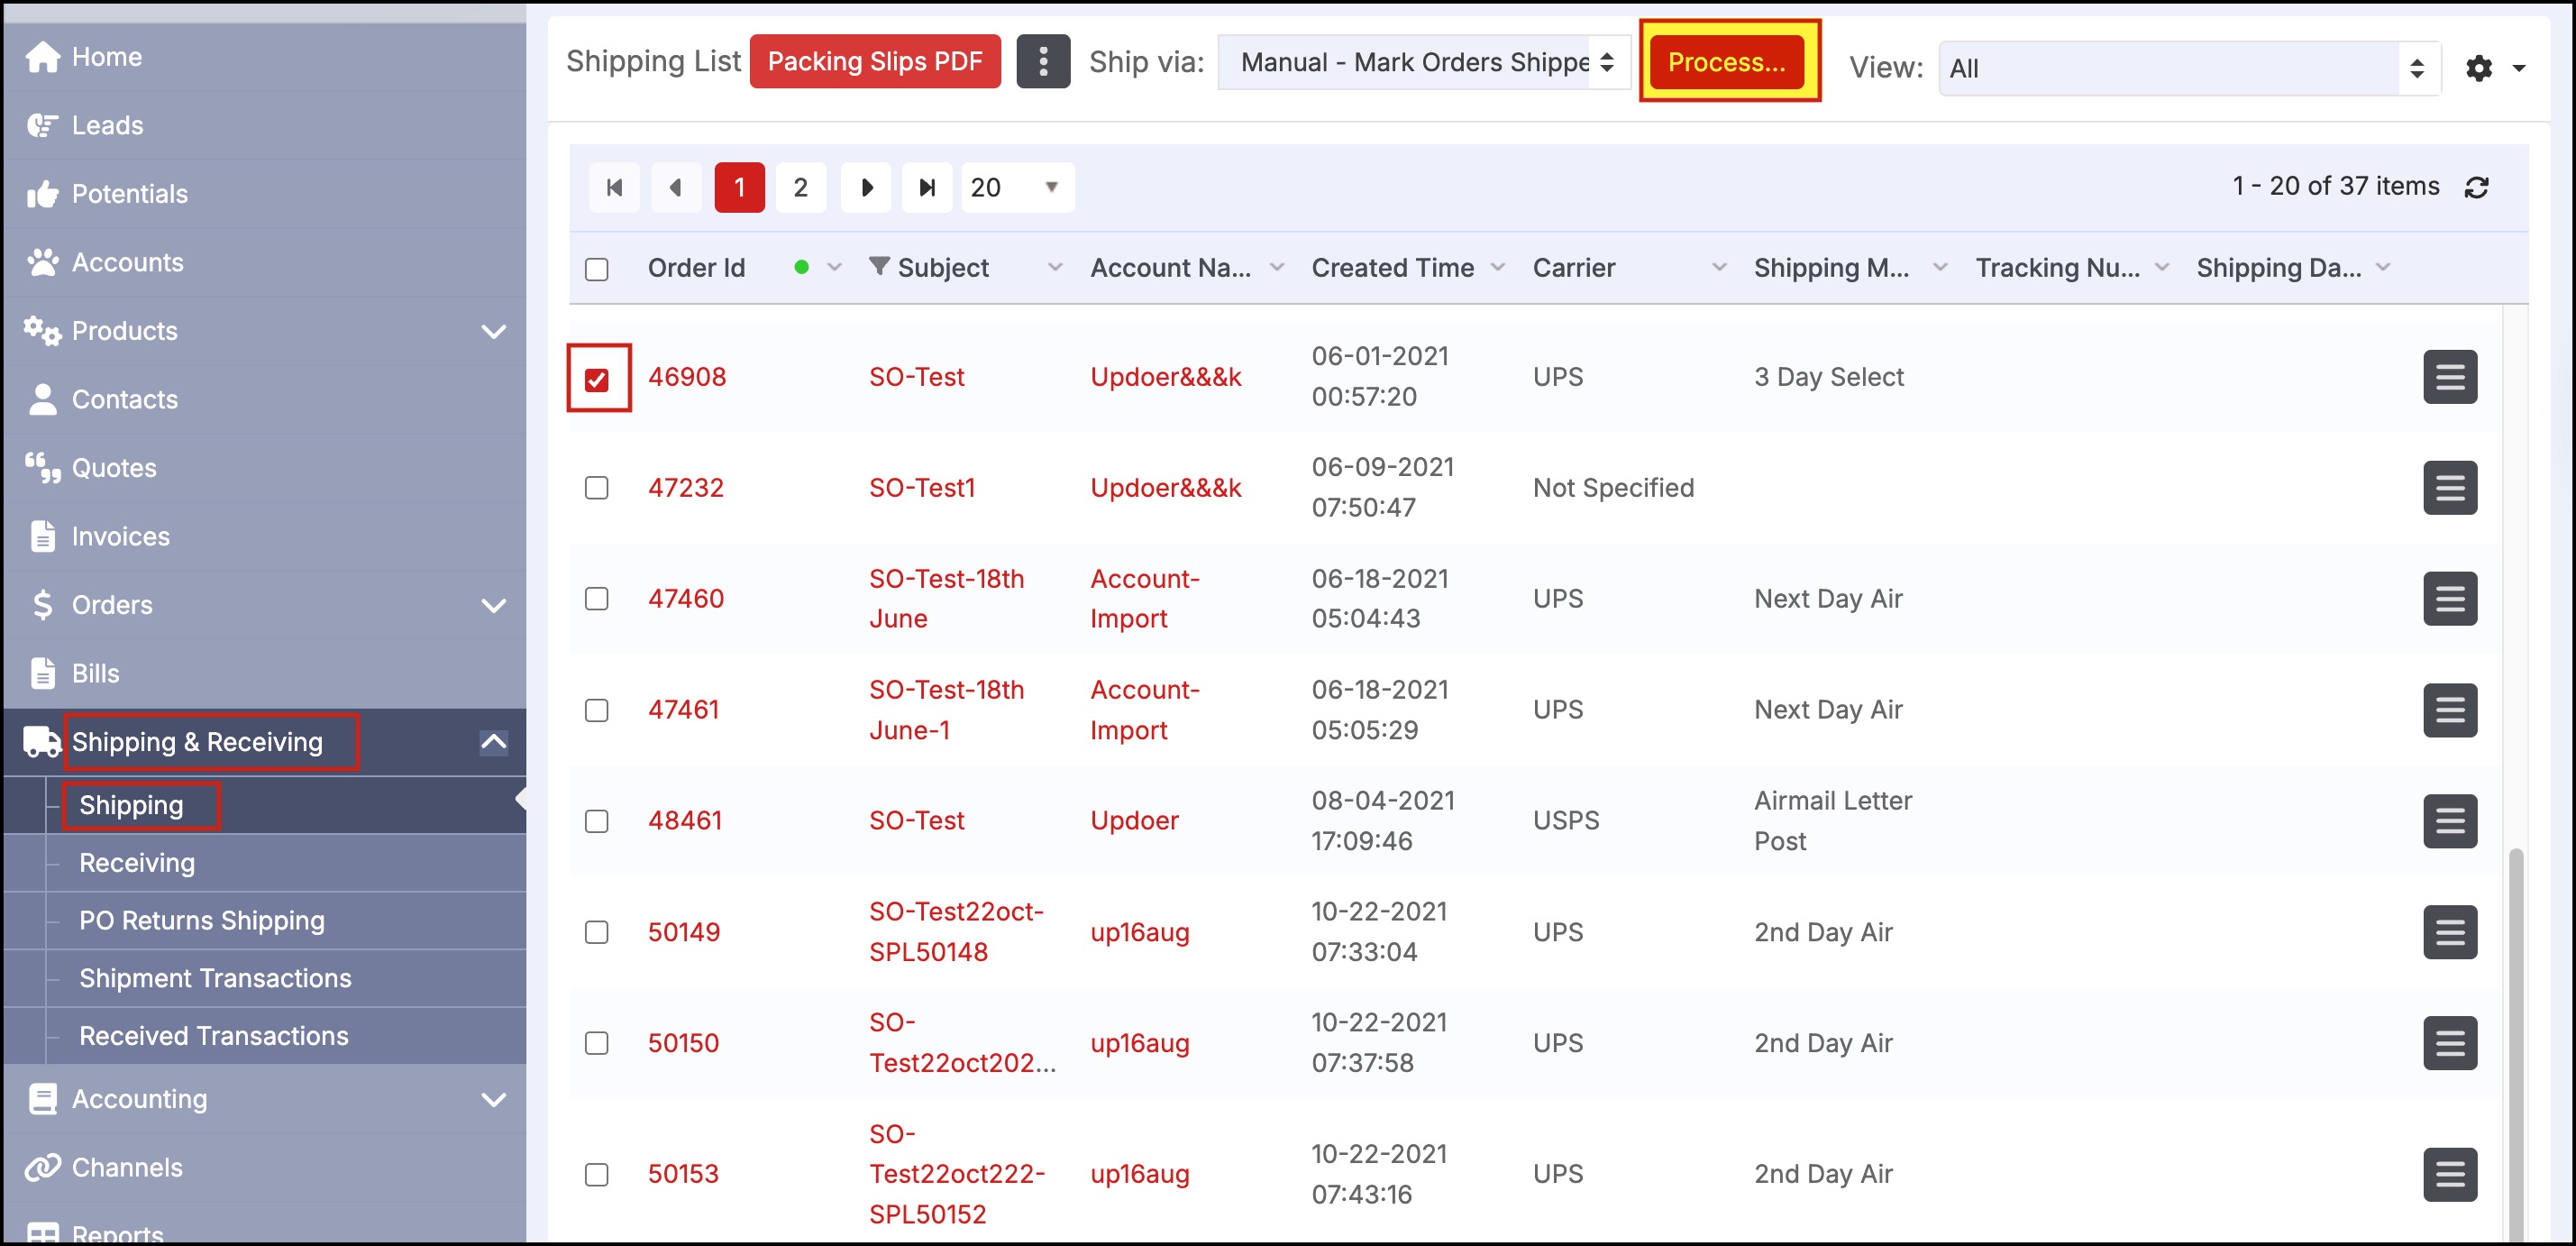Click the three-dot more options icon
Viewport: 2576px width, 1246px height.
(1042, 62)
